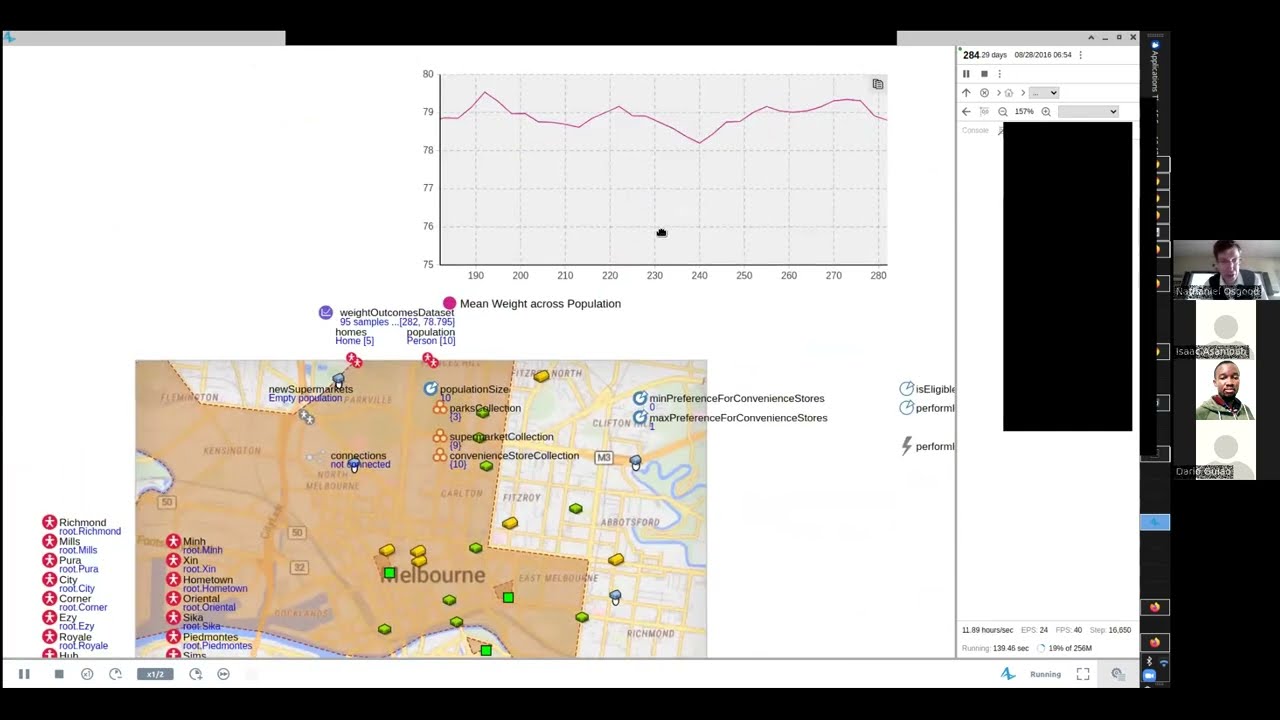Click Bluetooth tray icon
1280x720 pixels.
(x=1149, y=662)
